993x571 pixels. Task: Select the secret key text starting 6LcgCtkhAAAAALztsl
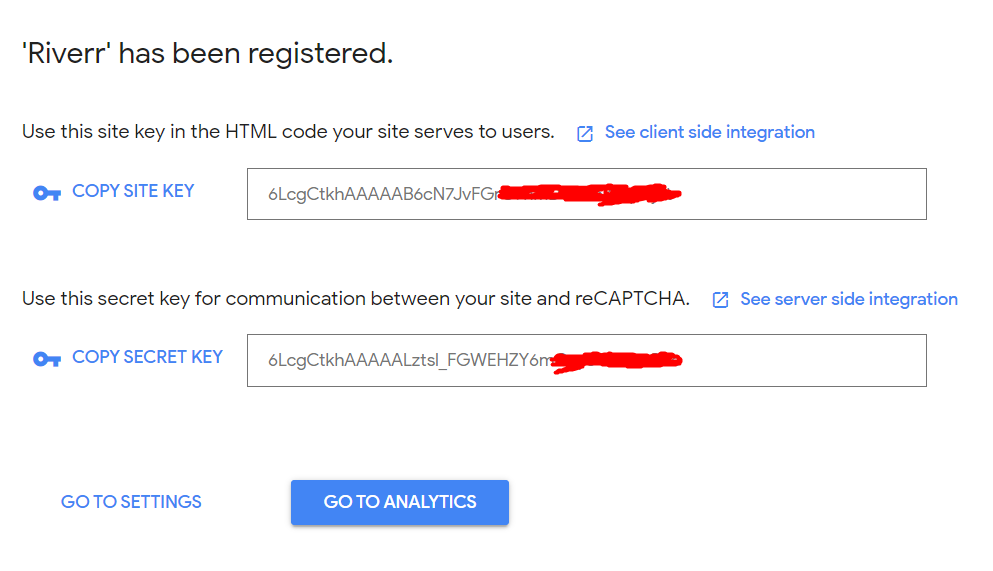(410, 360)
